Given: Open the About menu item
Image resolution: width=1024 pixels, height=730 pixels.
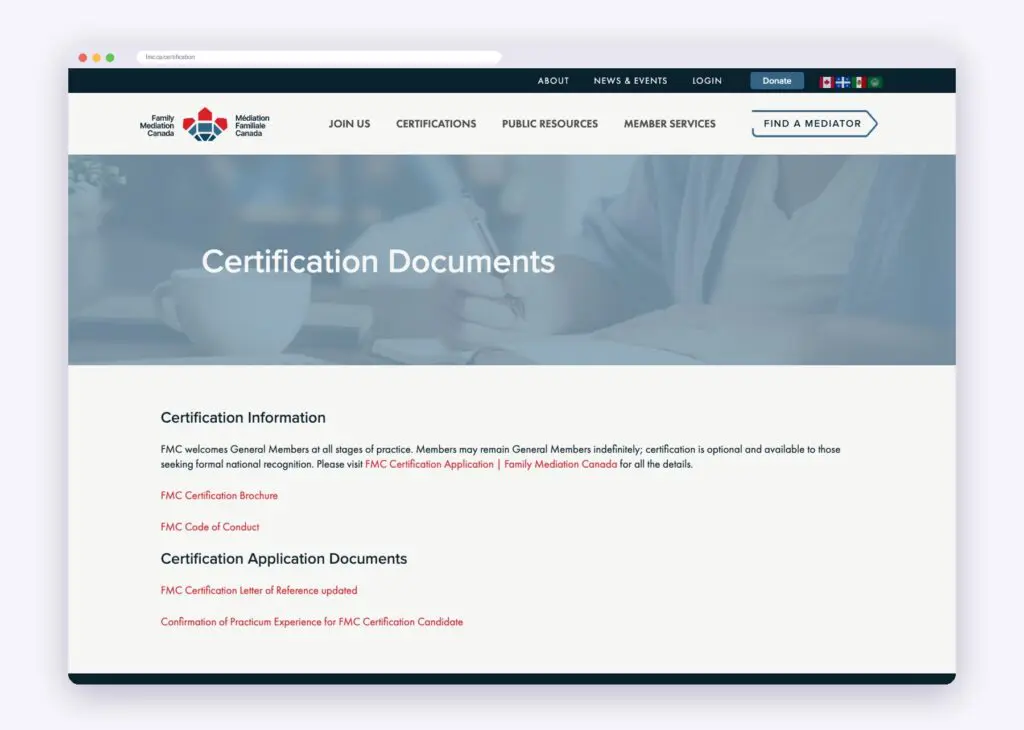Looking at the screenshot, I should click(x=553, y=81).
